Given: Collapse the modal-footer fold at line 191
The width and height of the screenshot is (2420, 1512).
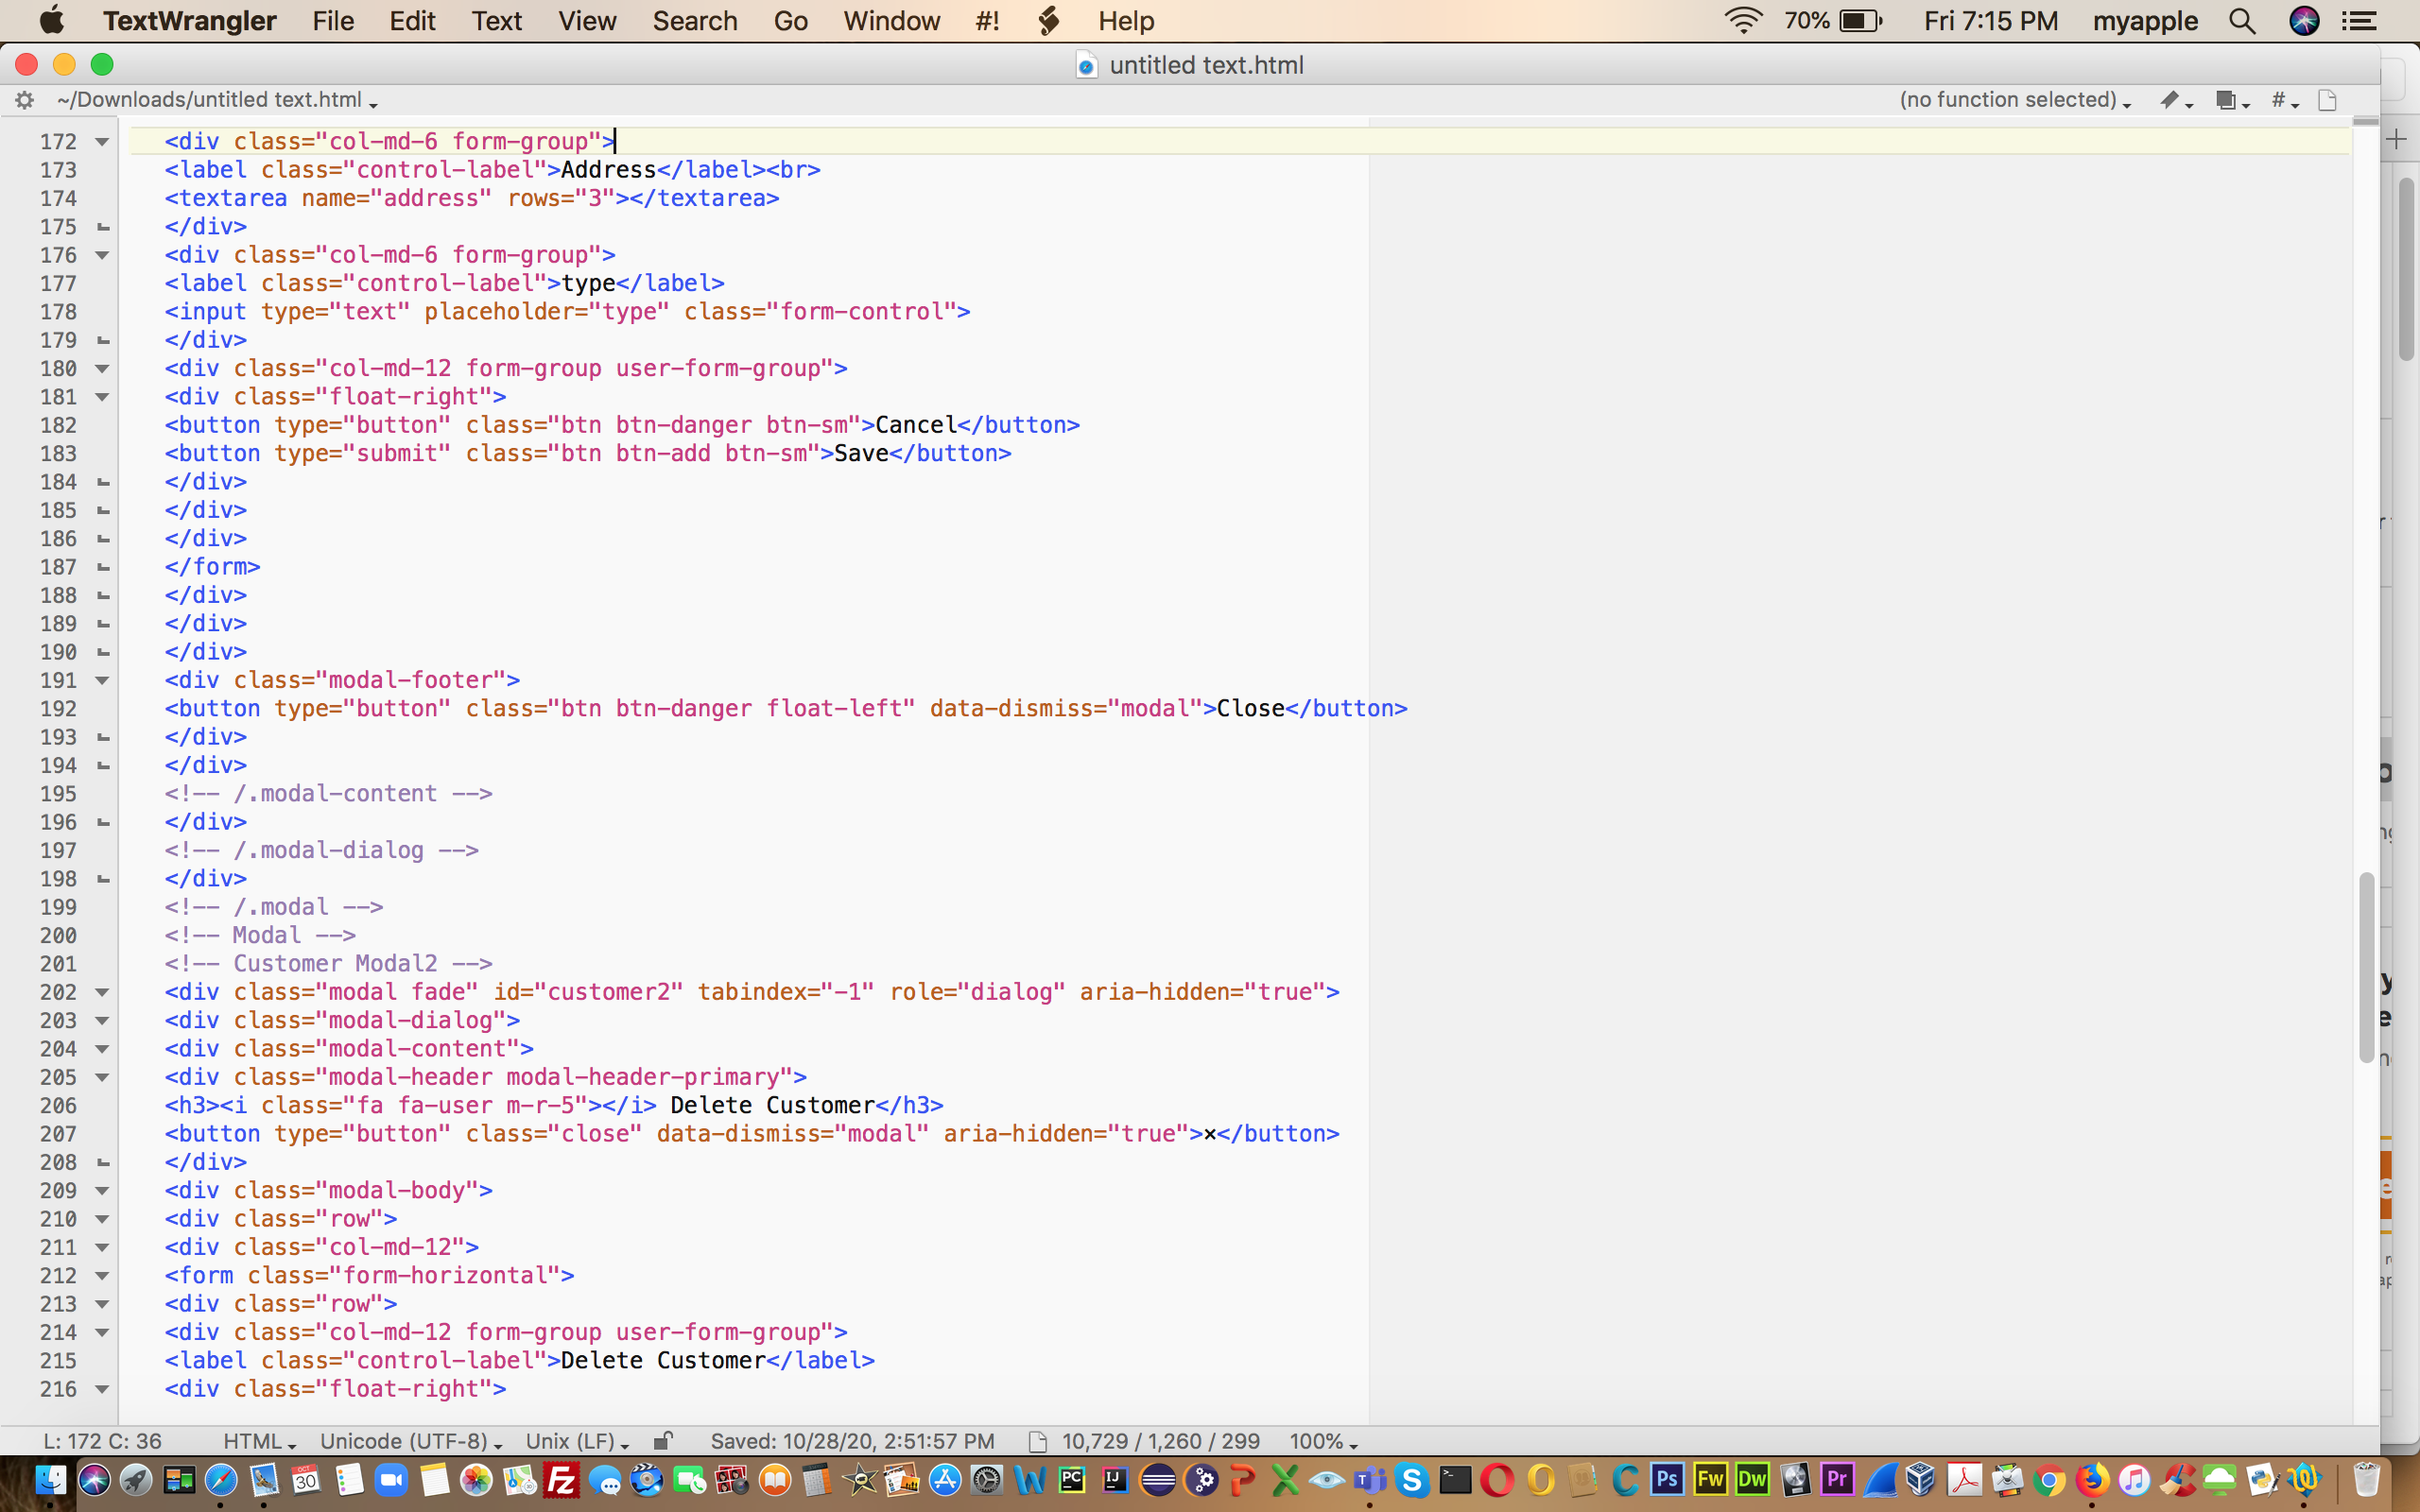Looking at the screenshot, I should click(102, 681).
